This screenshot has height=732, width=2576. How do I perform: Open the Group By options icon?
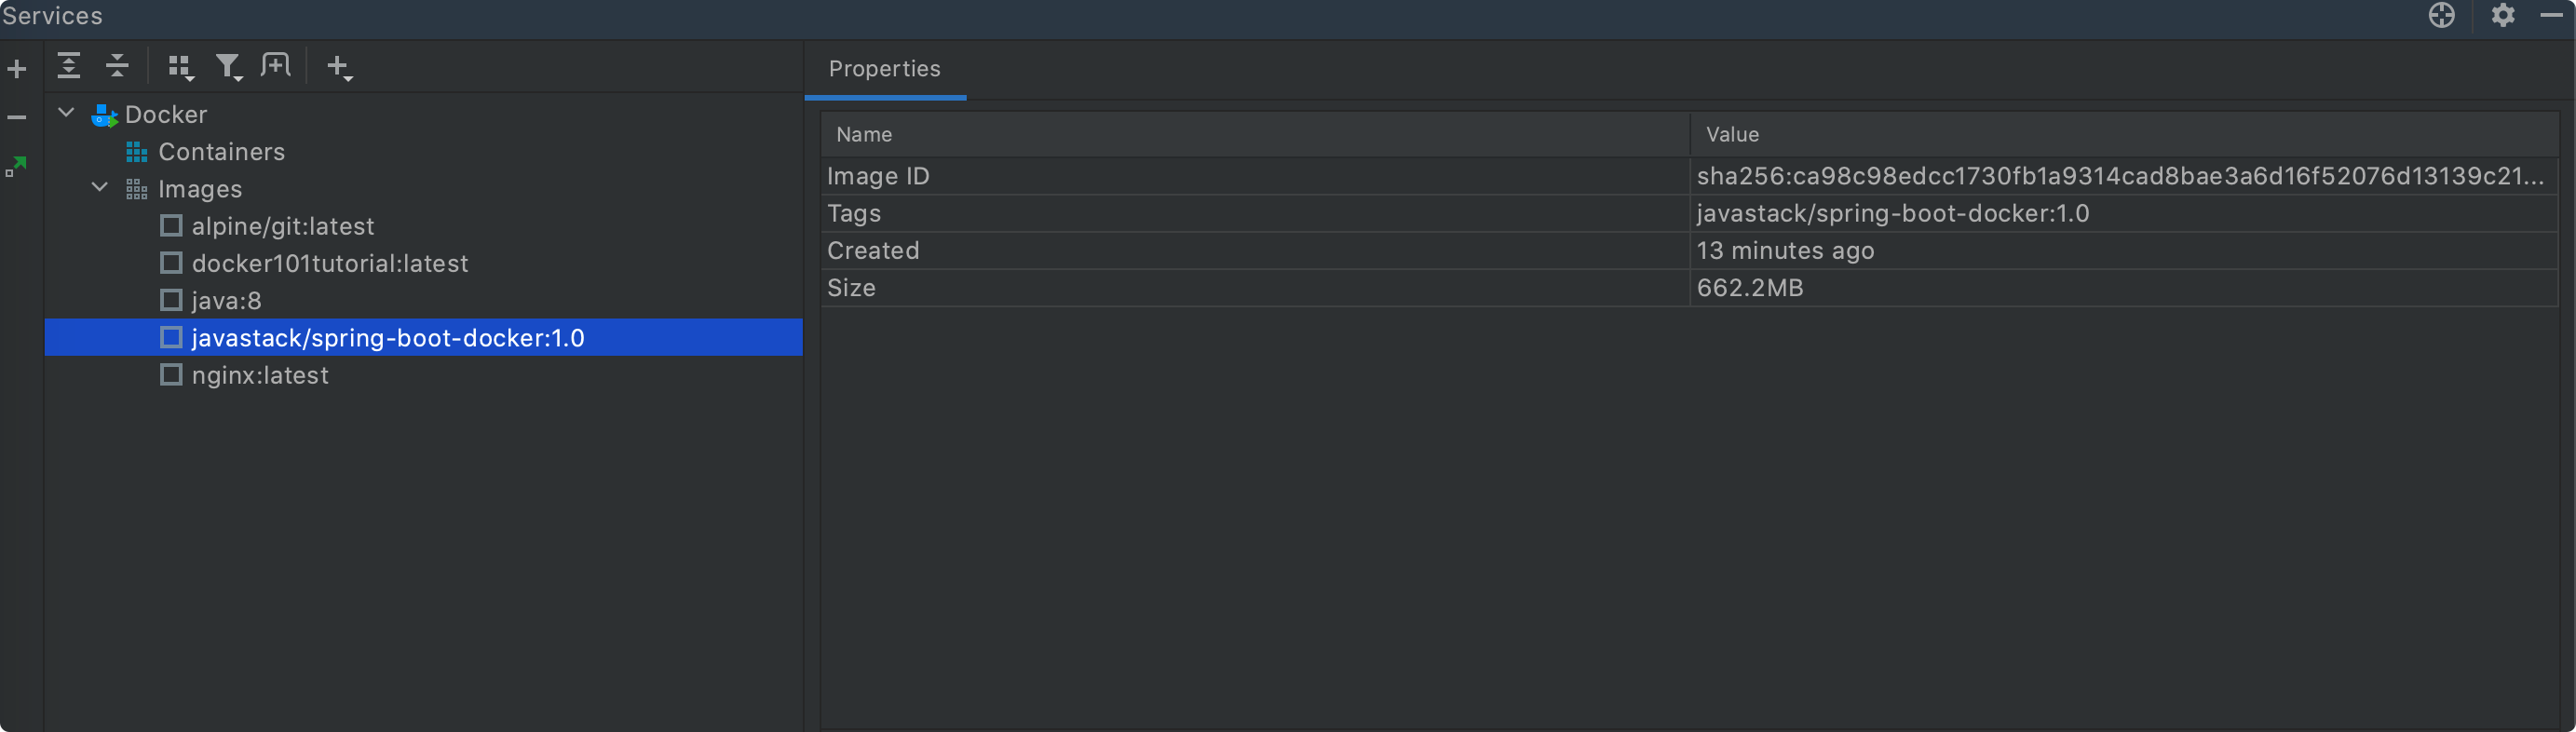(180, 67)
